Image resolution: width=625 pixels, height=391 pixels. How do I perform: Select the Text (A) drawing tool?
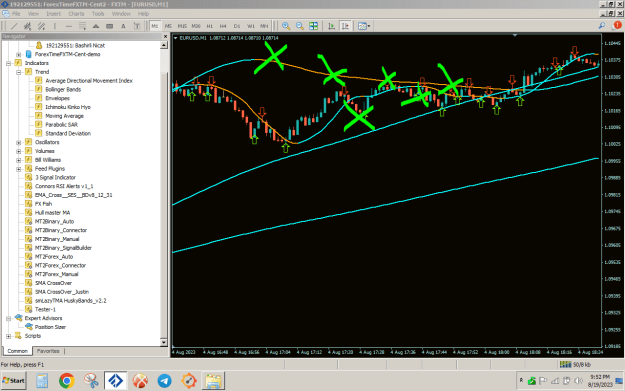(123, 26)
